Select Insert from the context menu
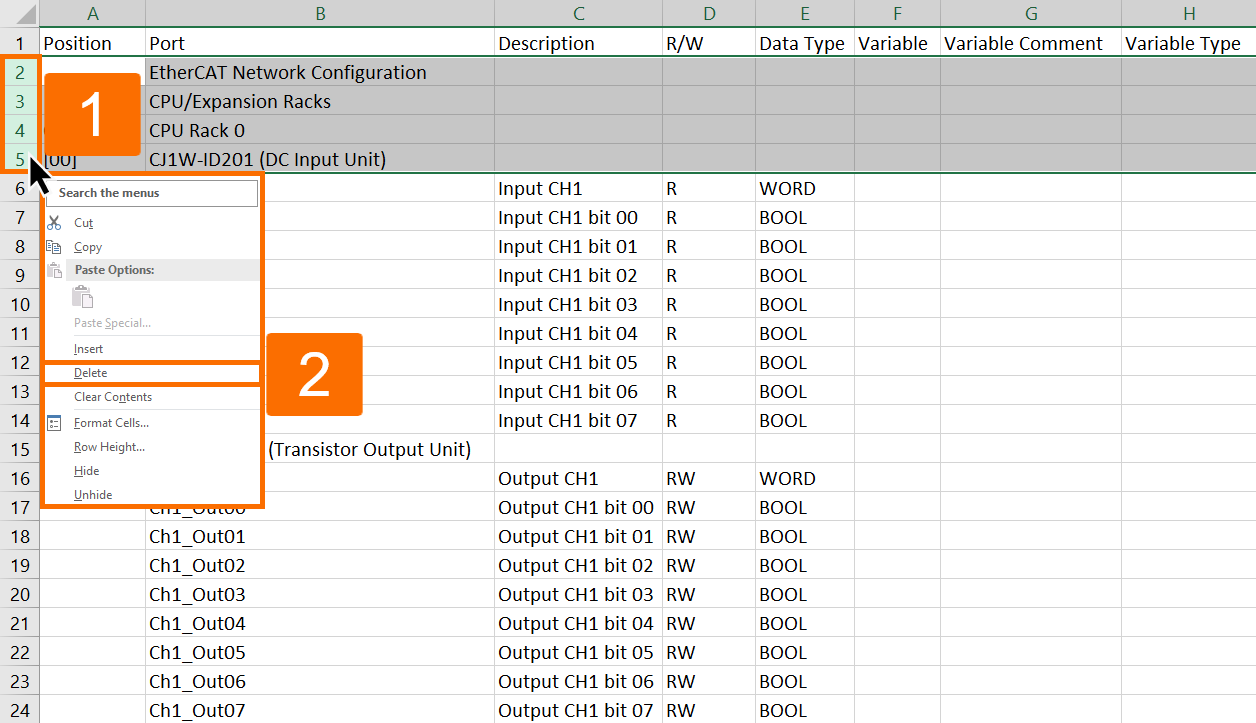 click(x=88, y=348)
